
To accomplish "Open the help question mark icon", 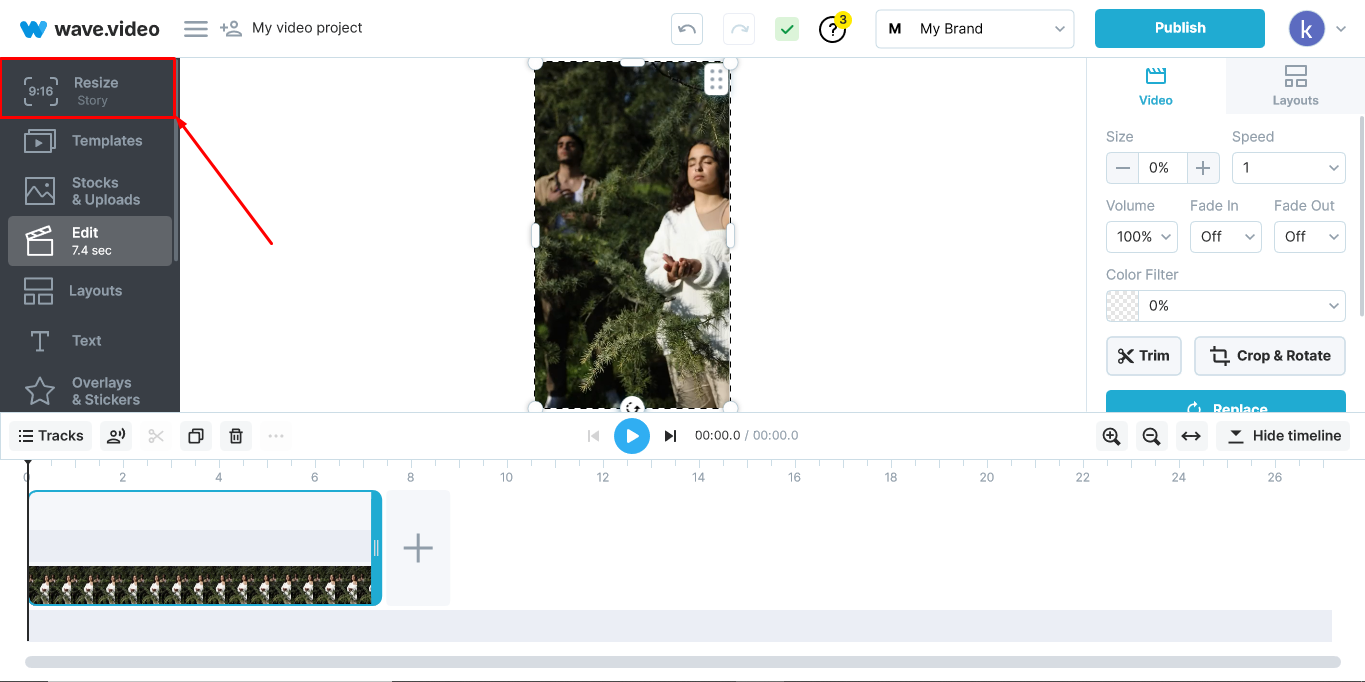I will [831, 30].
